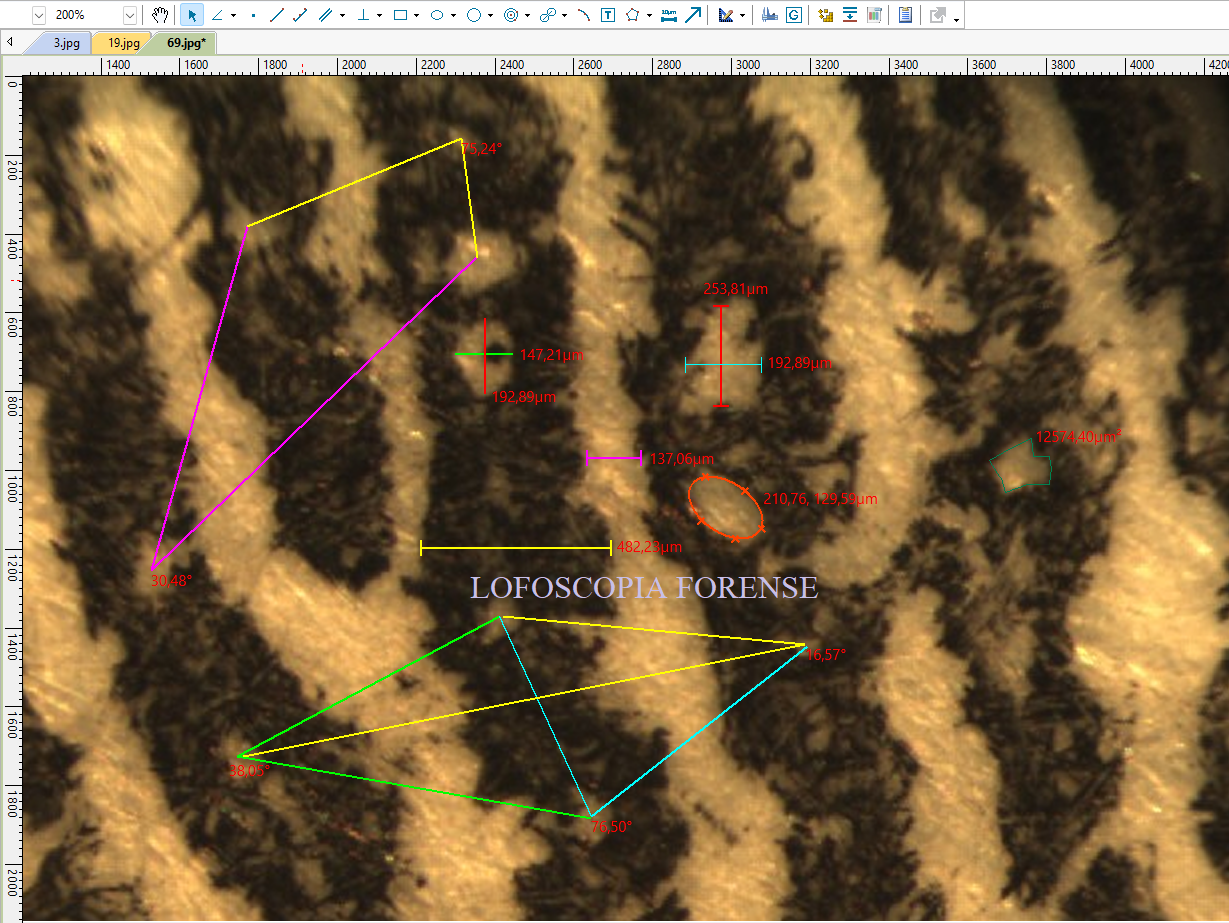
Task: Select the concentric circles tool
Action: [x=511, y=15]
